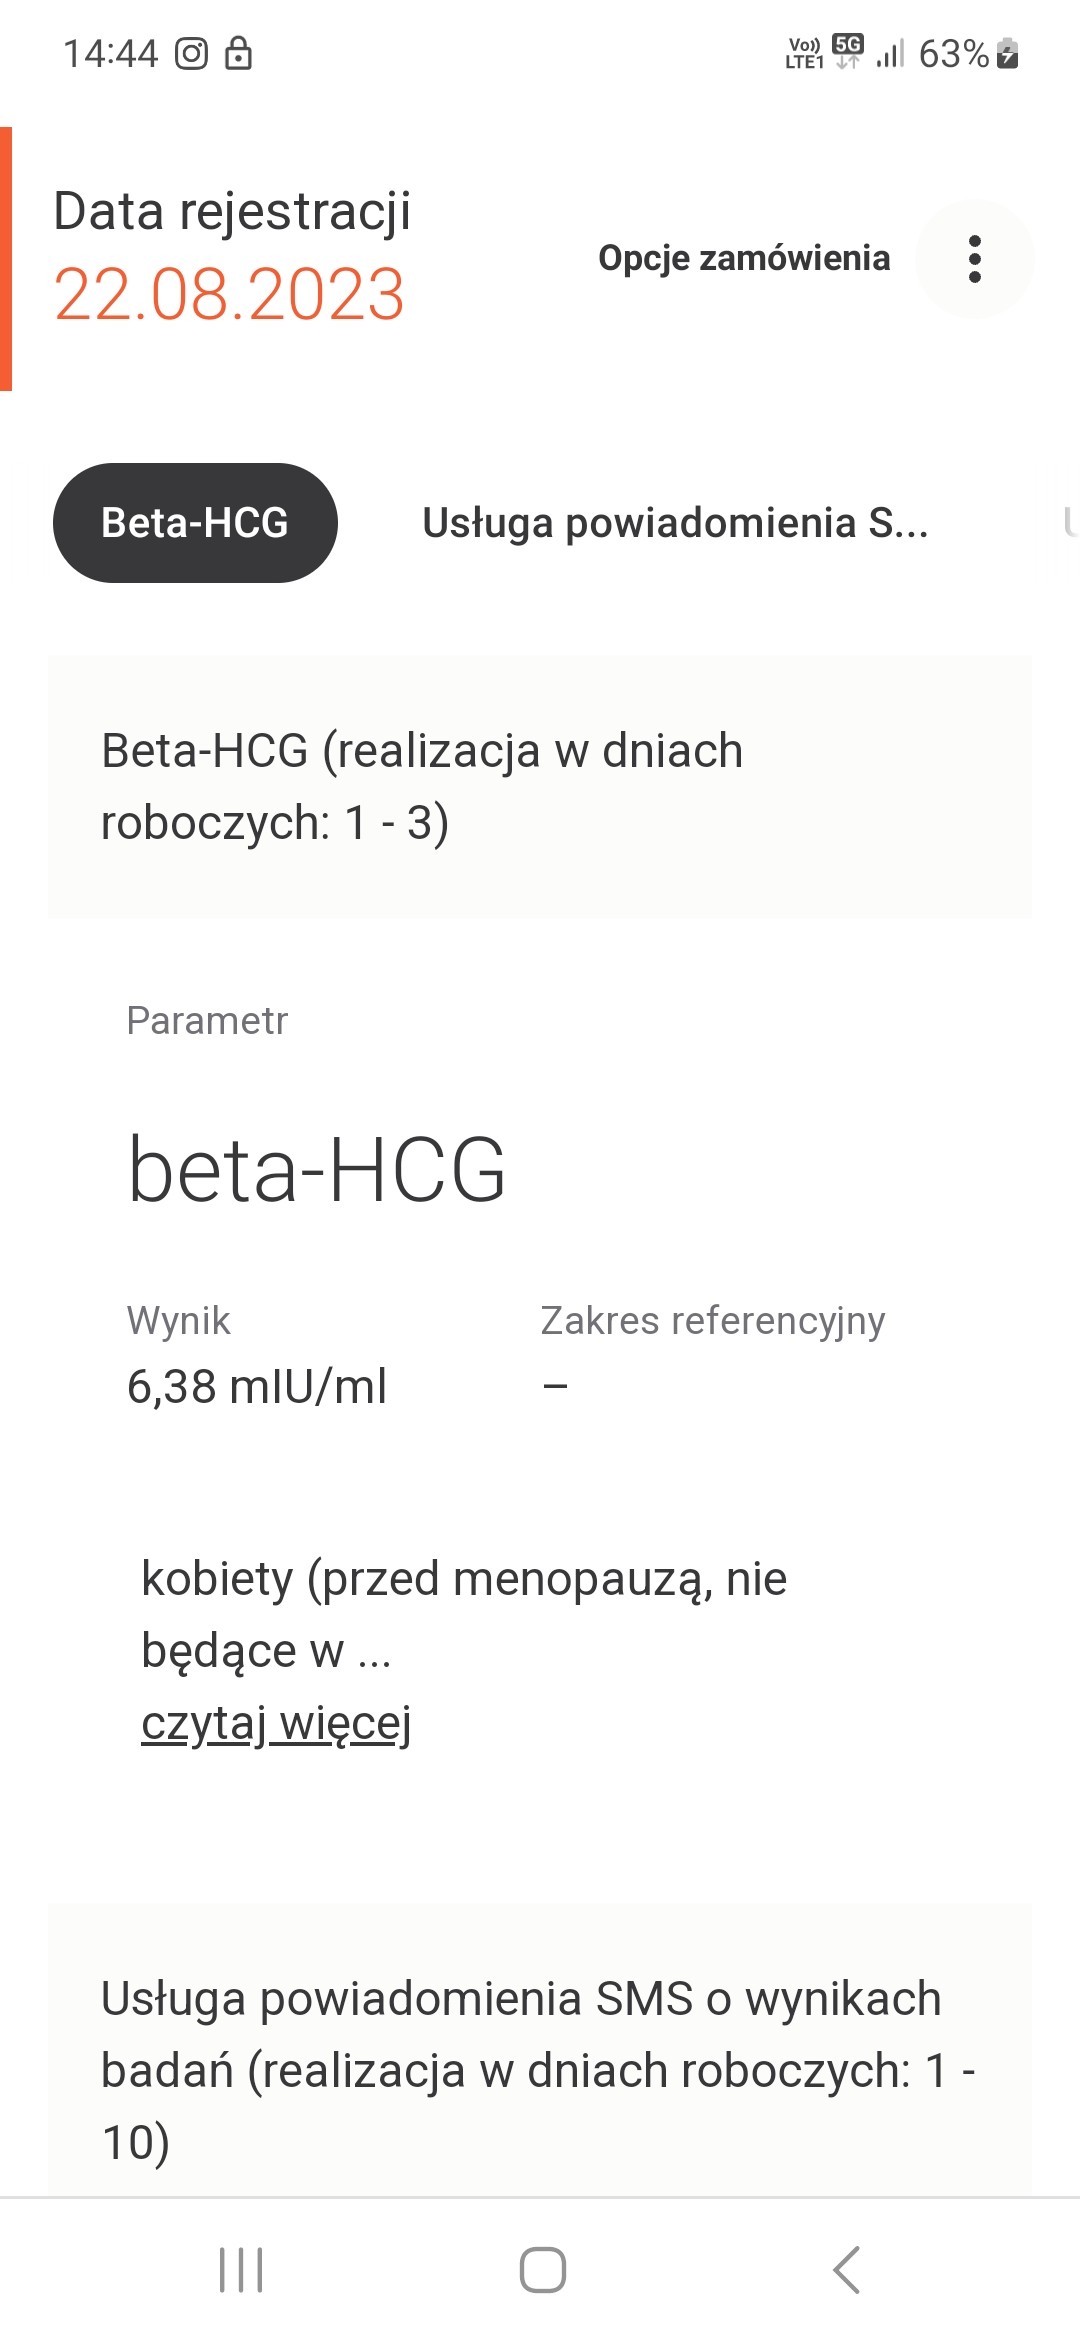Tap the clock showing 14:44
This screenshot has height=2340, width=1080.
click(111, 53)
